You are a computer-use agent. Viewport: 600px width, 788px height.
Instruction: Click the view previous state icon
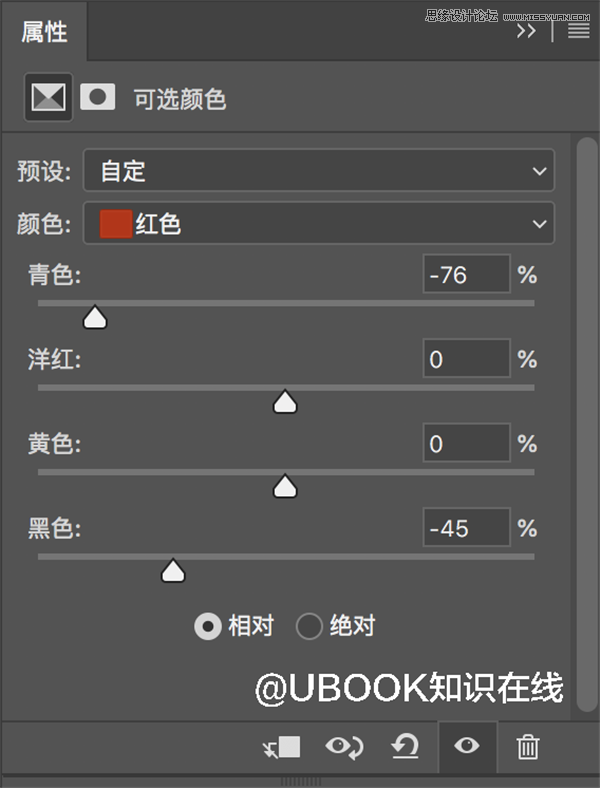click(x=344, y=747)
